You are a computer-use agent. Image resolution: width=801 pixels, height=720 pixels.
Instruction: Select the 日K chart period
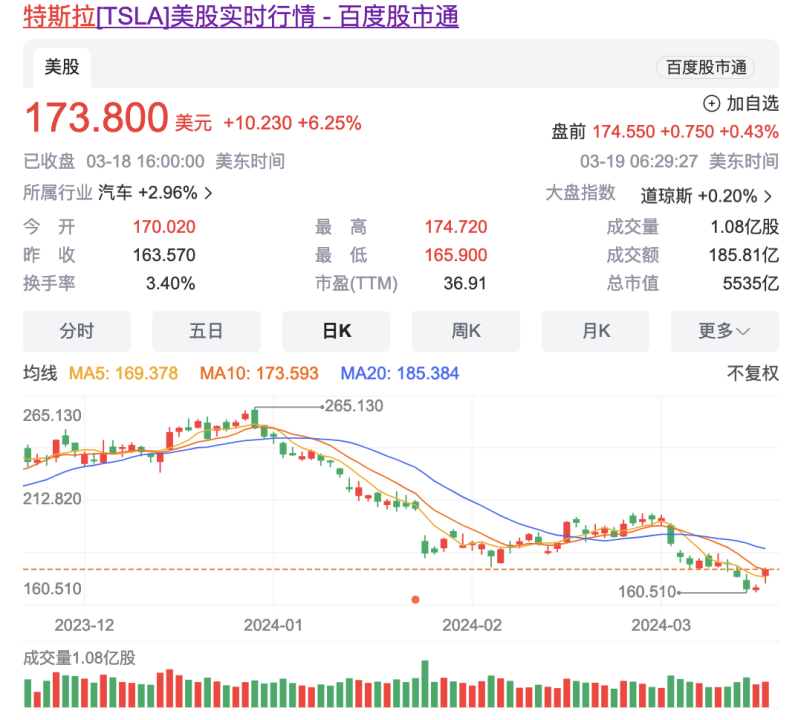(336, 331)
